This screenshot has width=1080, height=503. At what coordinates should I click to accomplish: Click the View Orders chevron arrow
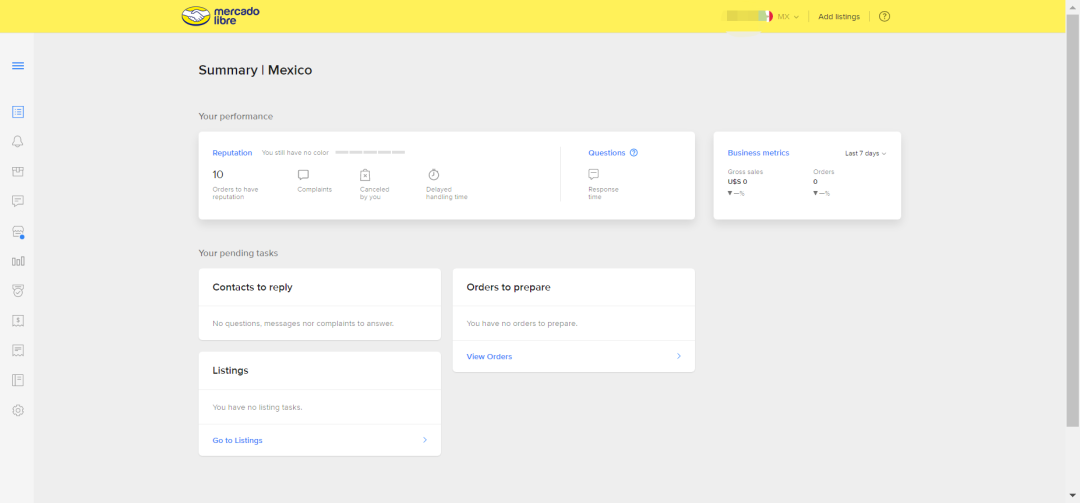tap(678, 356)
